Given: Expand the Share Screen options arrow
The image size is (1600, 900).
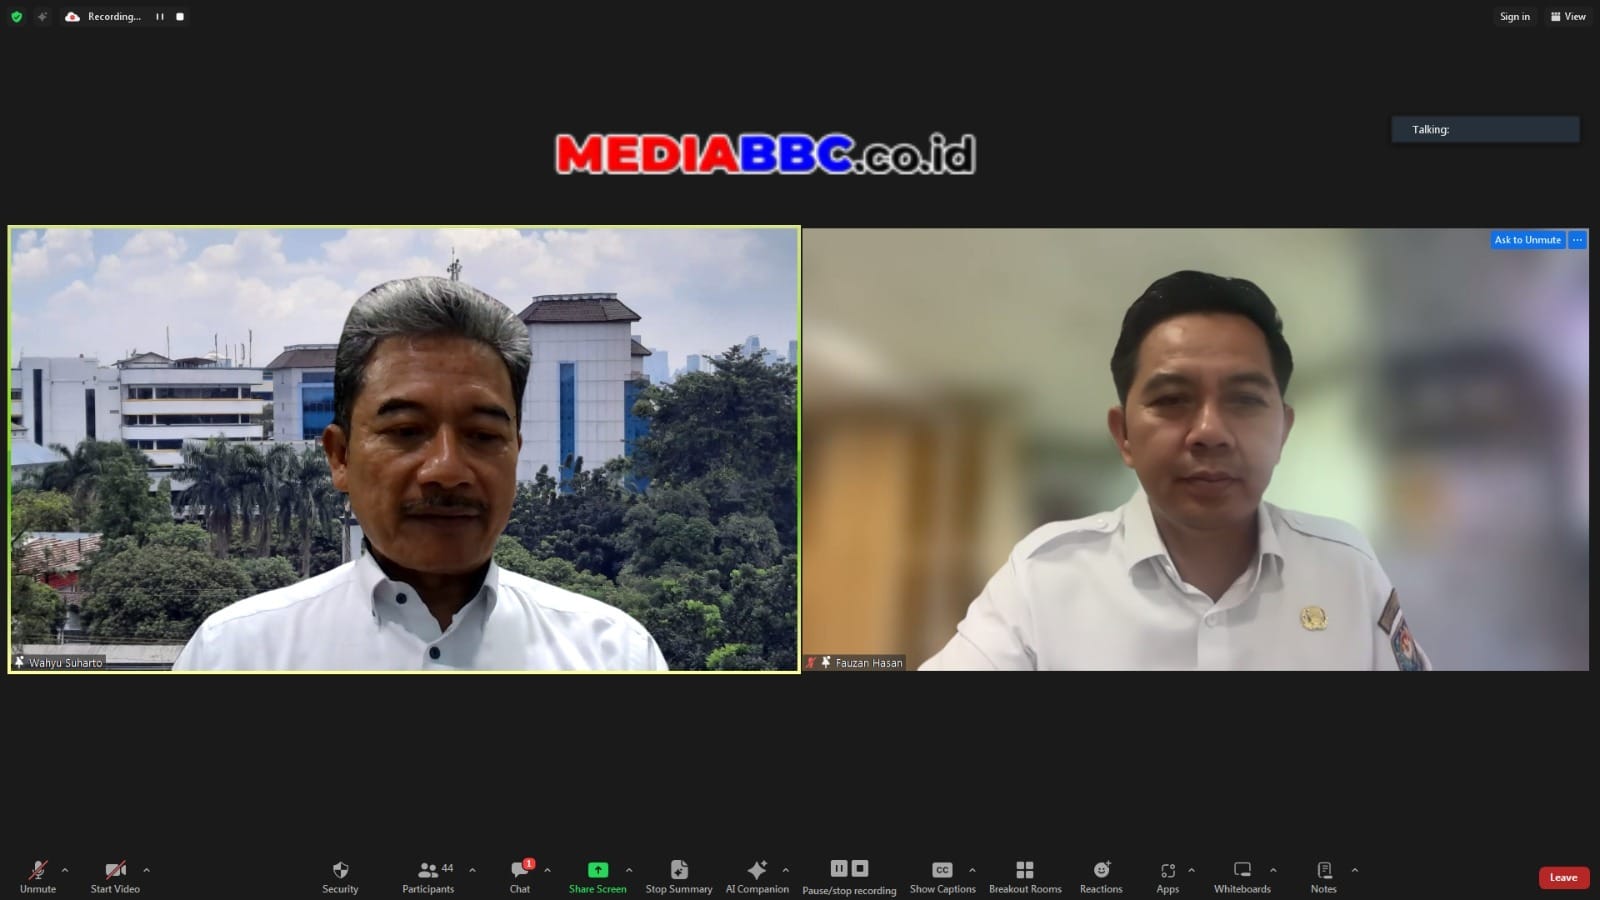Looking at the screenshot, I should [629, 870].
